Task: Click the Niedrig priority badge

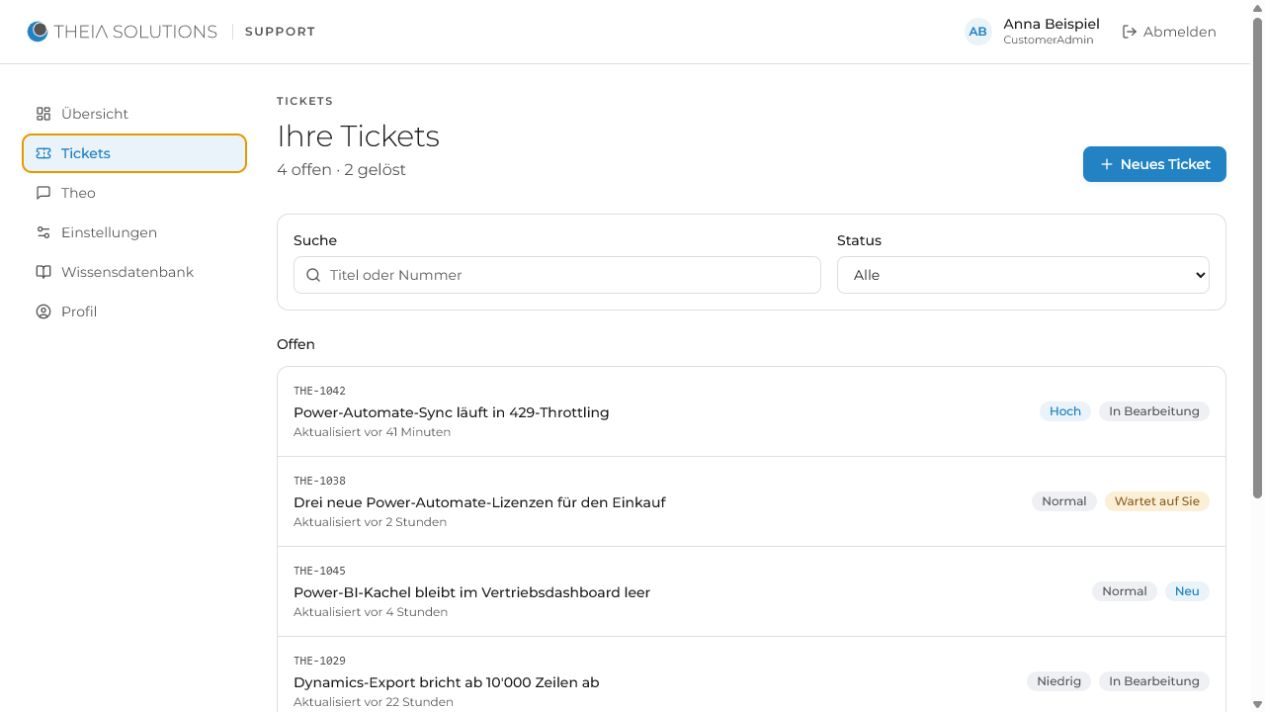Action: (x=1058, y=681)
